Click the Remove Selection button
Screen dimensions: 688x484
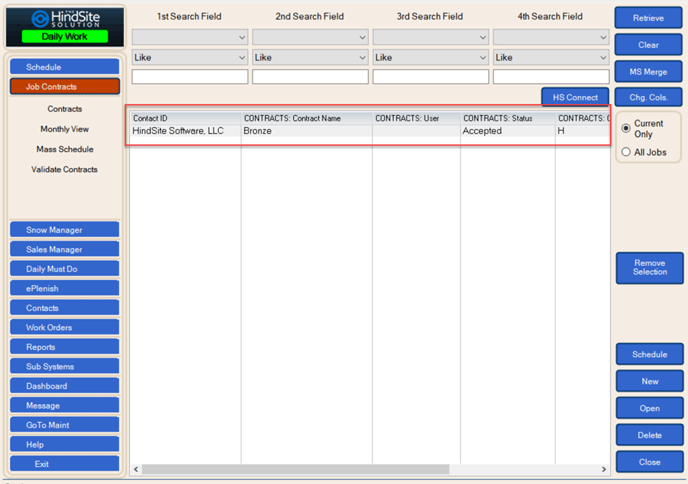[648, 267]
